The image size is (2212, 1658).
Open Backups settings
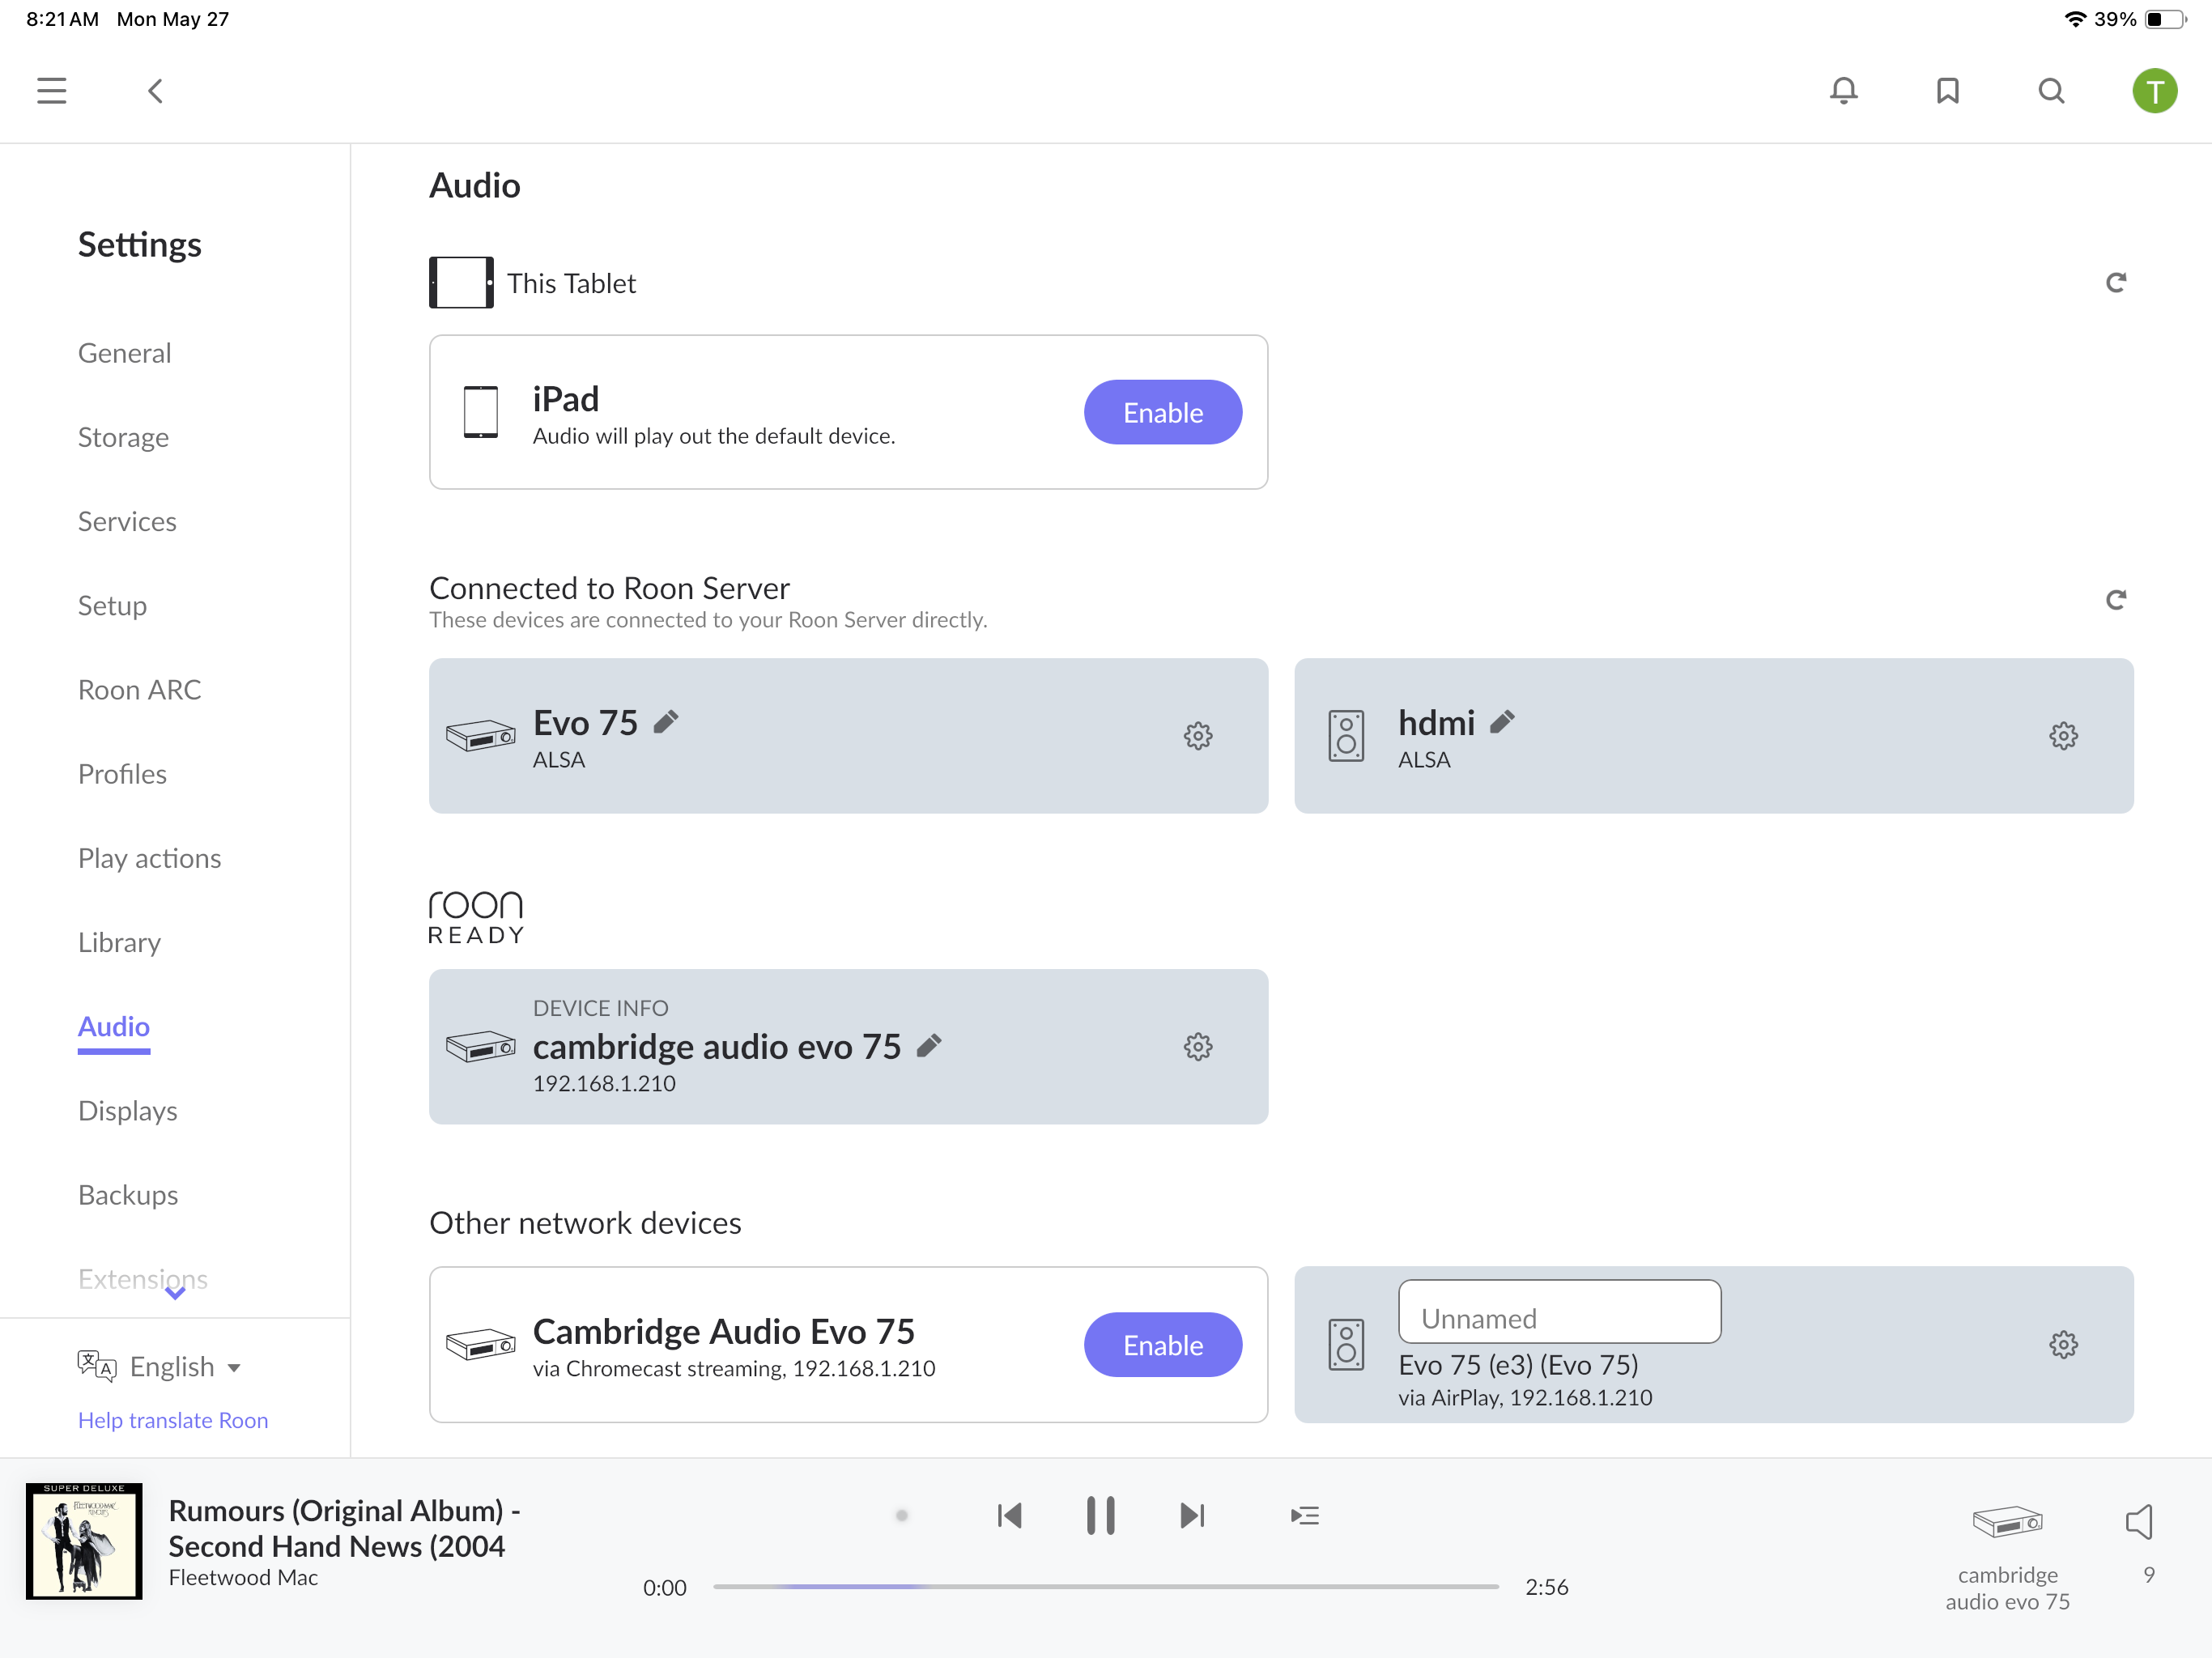point(128,1195)
